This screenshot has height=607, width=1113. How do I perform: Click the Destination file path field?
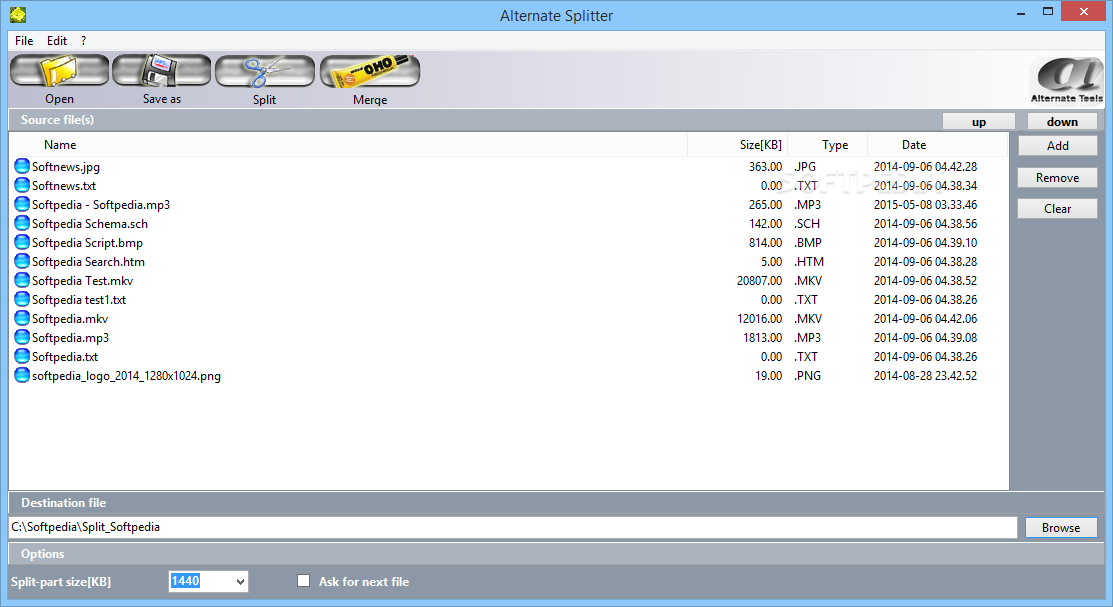coord(512,527)
